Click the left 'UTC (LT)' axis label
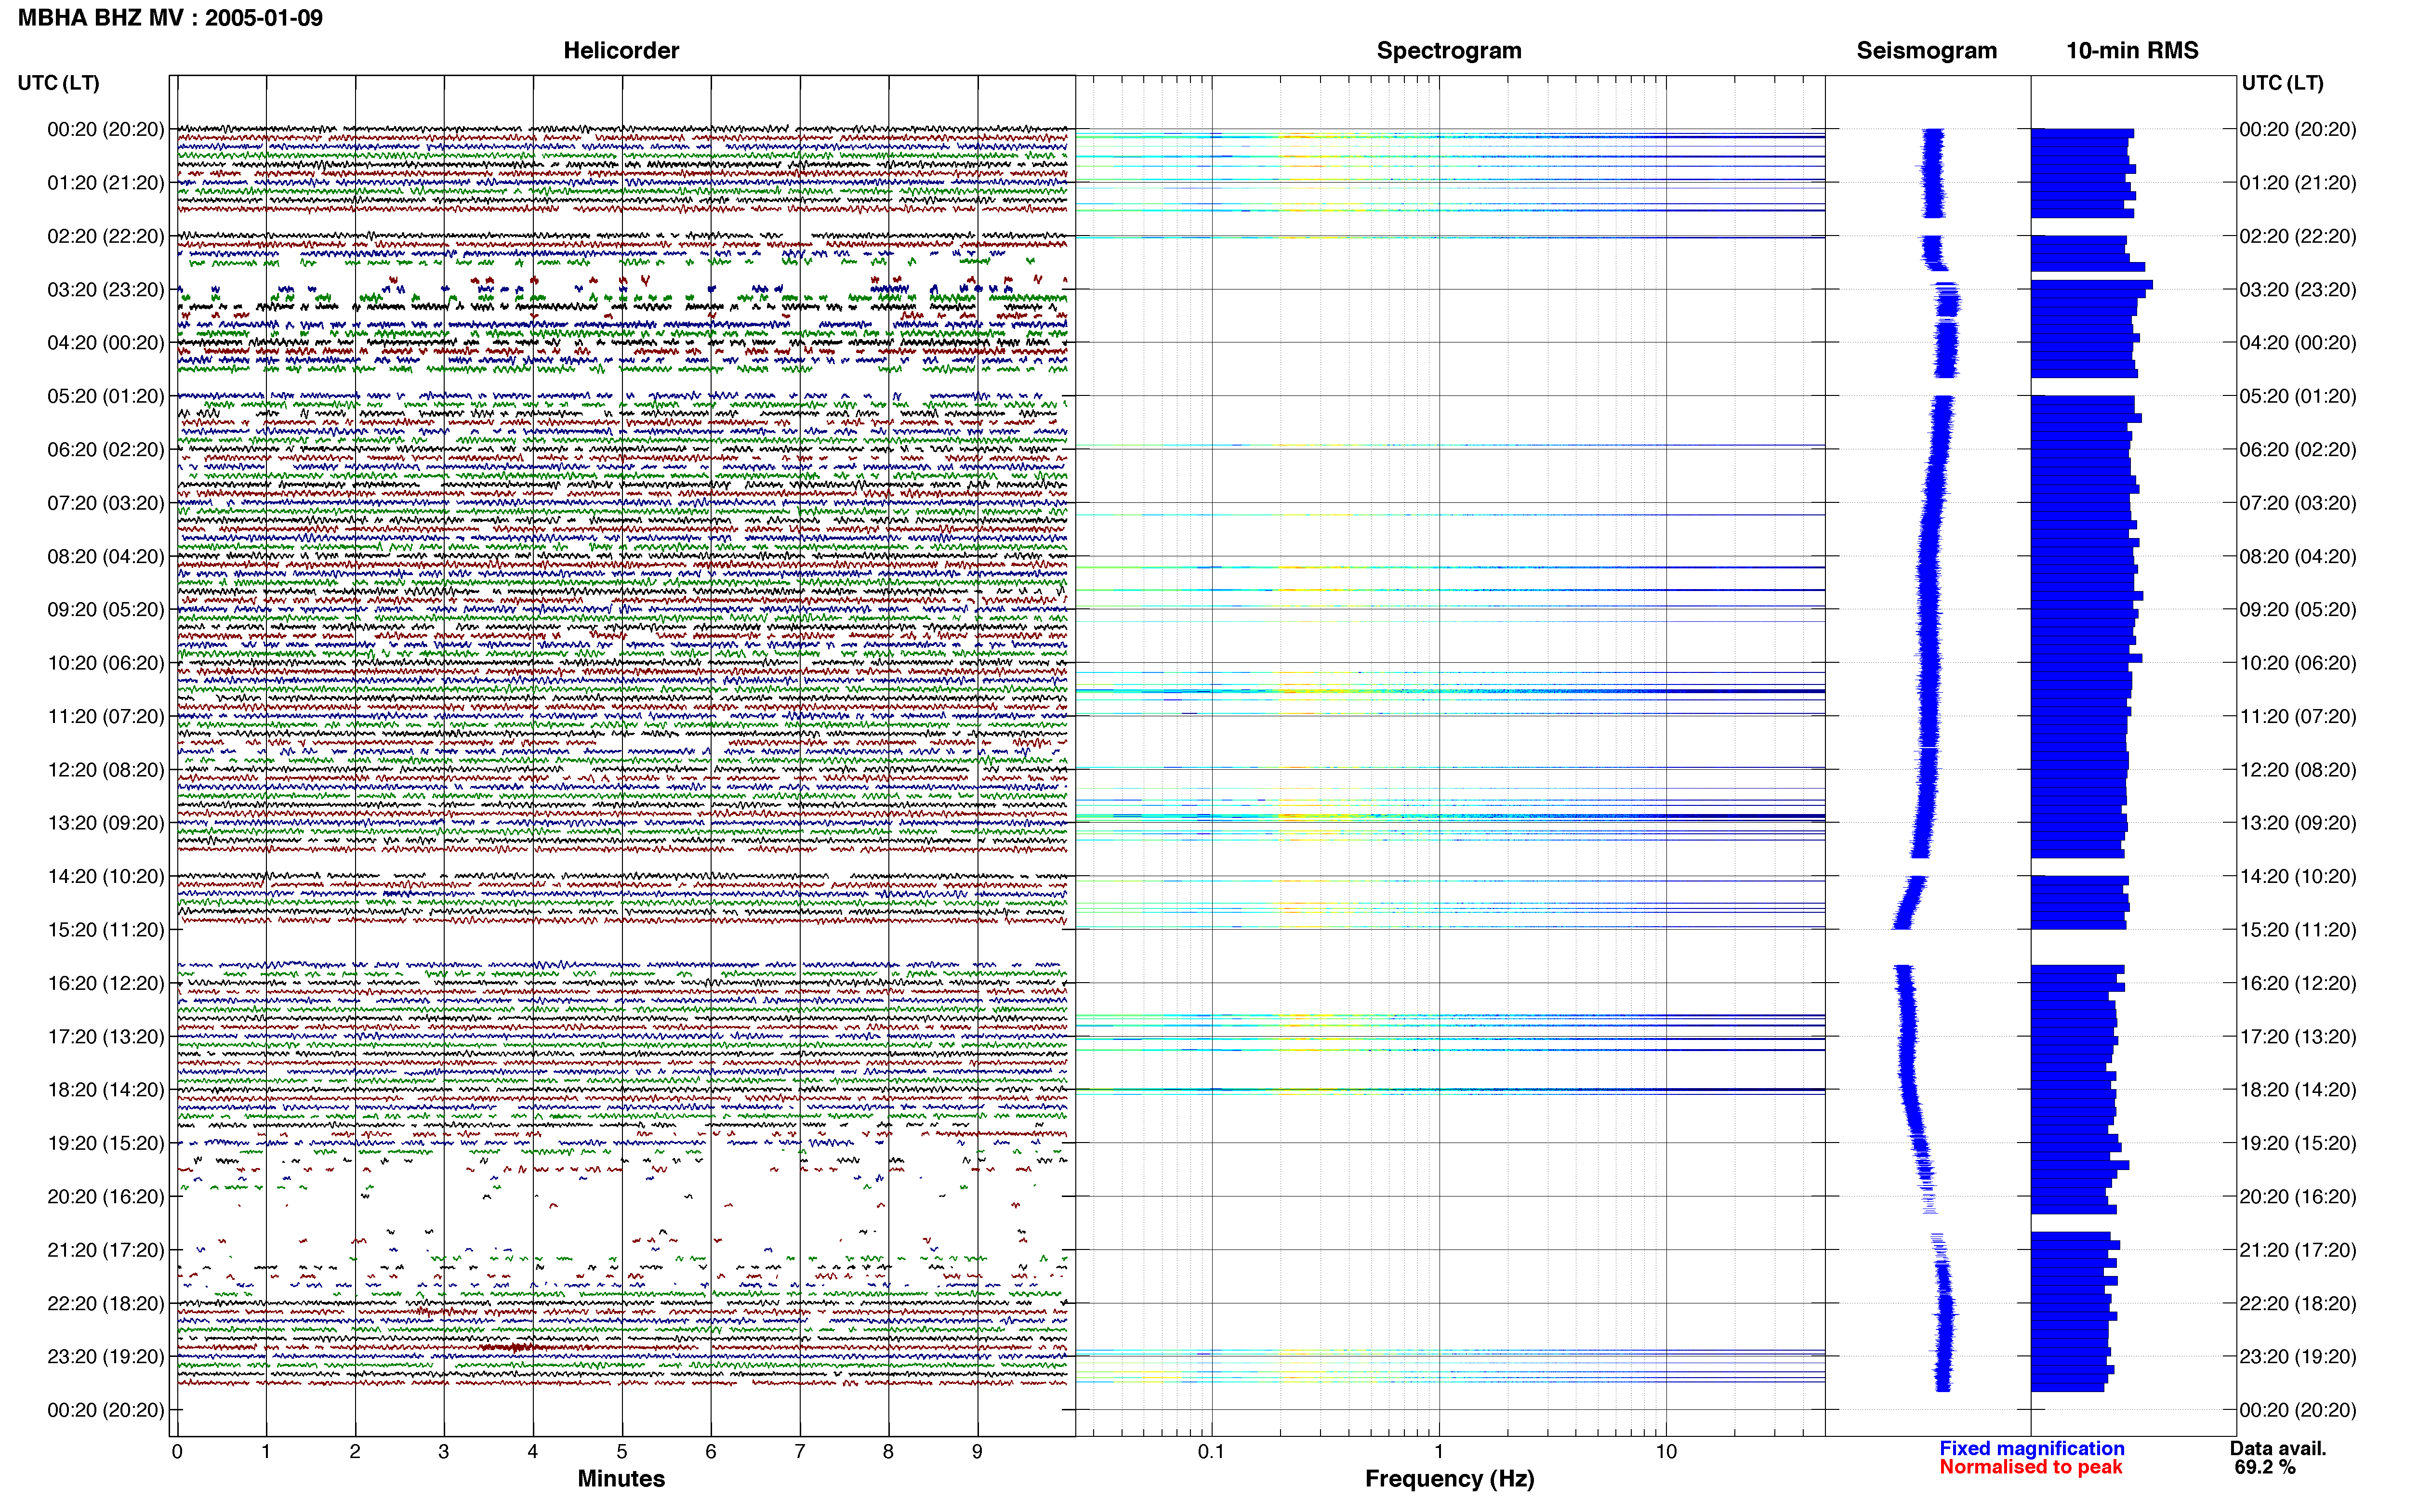Image resolution: width=2418 pixels, height=1512 pixels. point(58,83)
